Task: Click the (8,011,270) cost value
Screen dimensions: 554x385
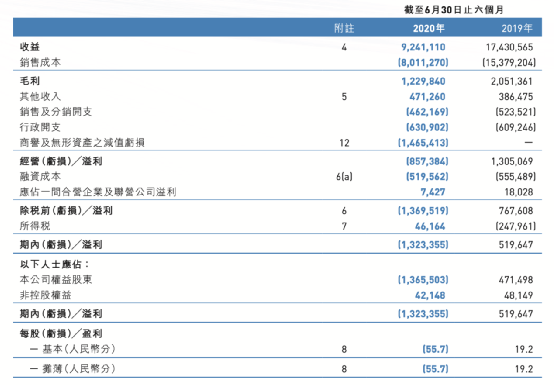Action: pyautogui.click(x=423, y=63)
